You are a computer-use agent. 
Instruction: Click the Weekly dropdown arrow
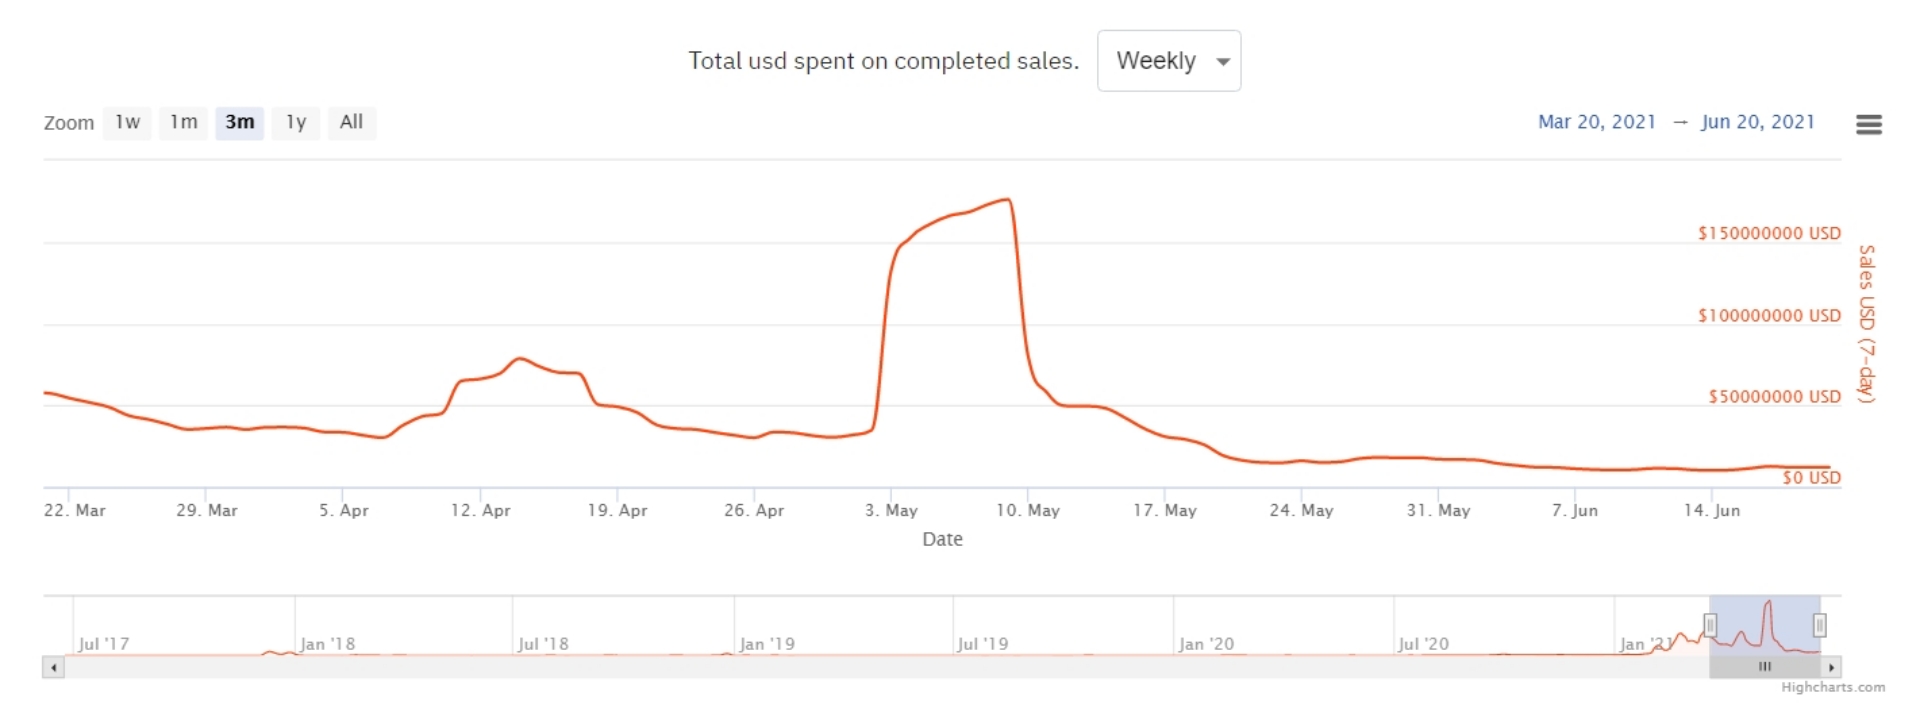click(1223, 62)
